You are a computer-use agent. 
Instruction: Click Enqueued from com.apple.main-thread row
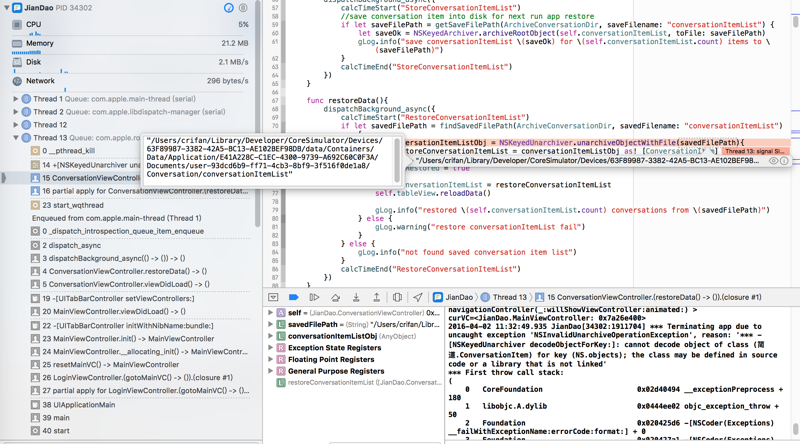tap(117, 218)
